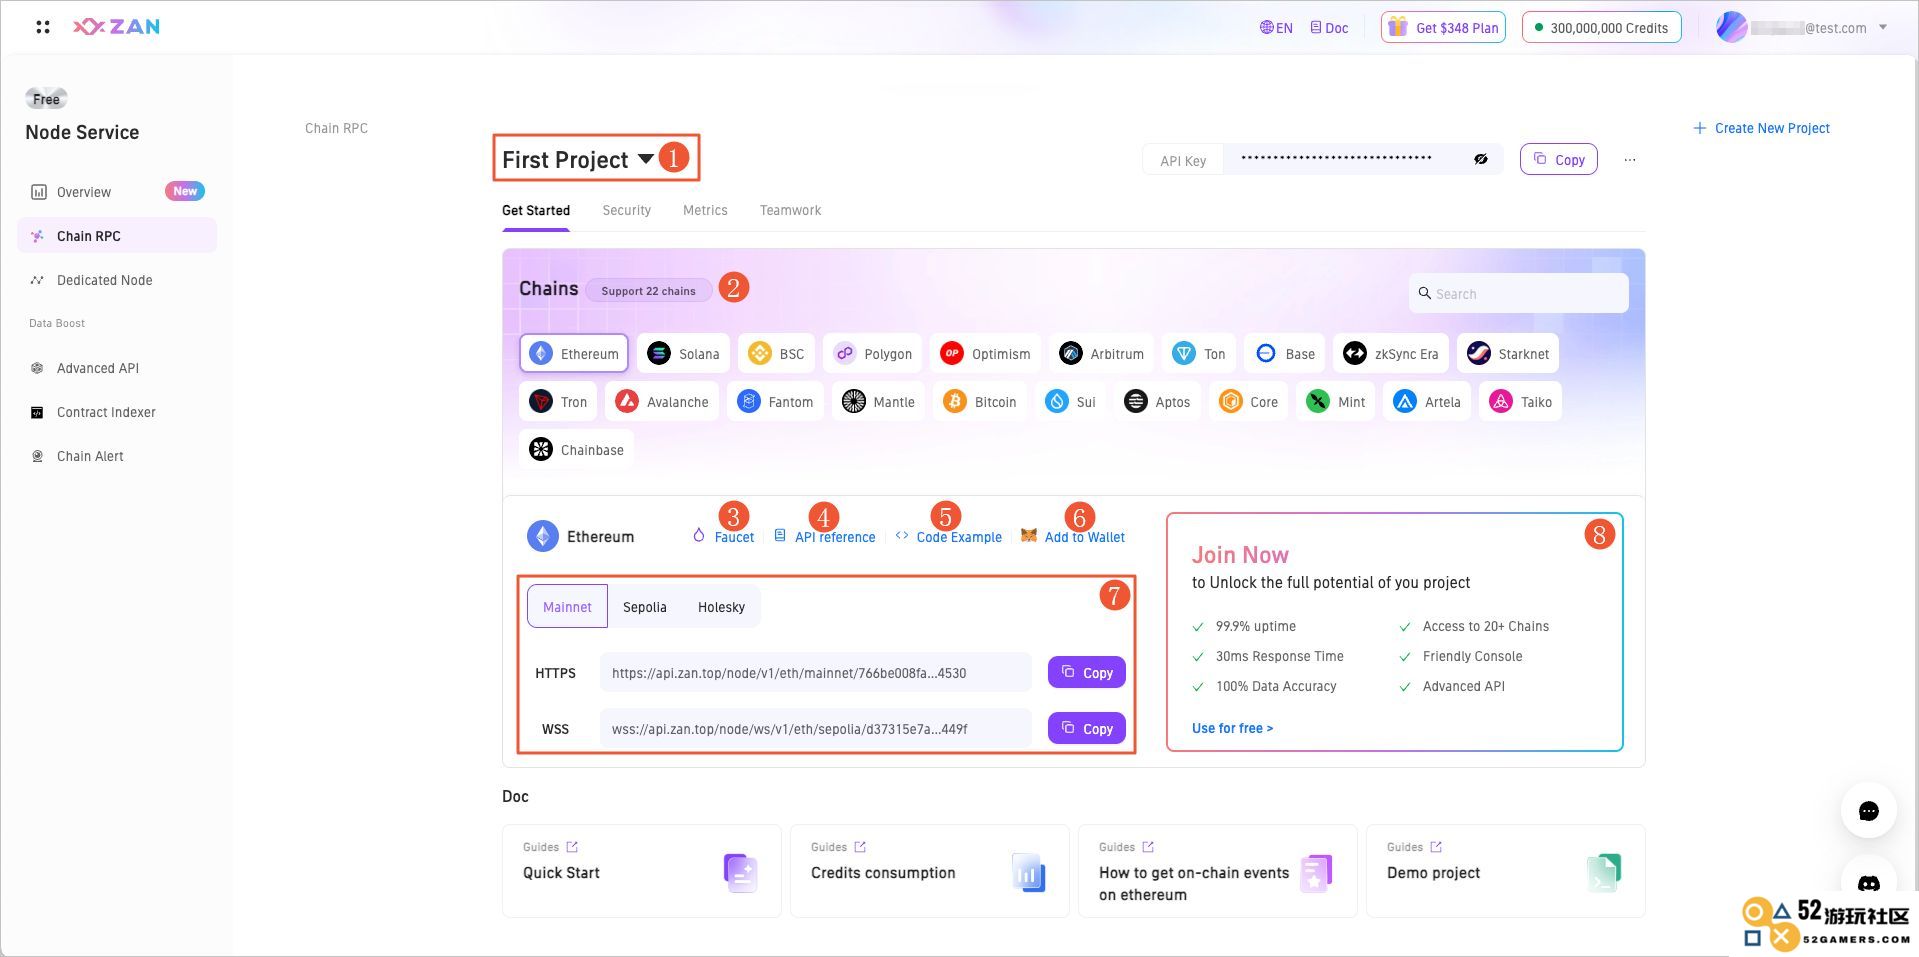Viewport: 1919px width, 957px height.
Task: Open the chat support bubble
Action: [x=1869, y=811]
